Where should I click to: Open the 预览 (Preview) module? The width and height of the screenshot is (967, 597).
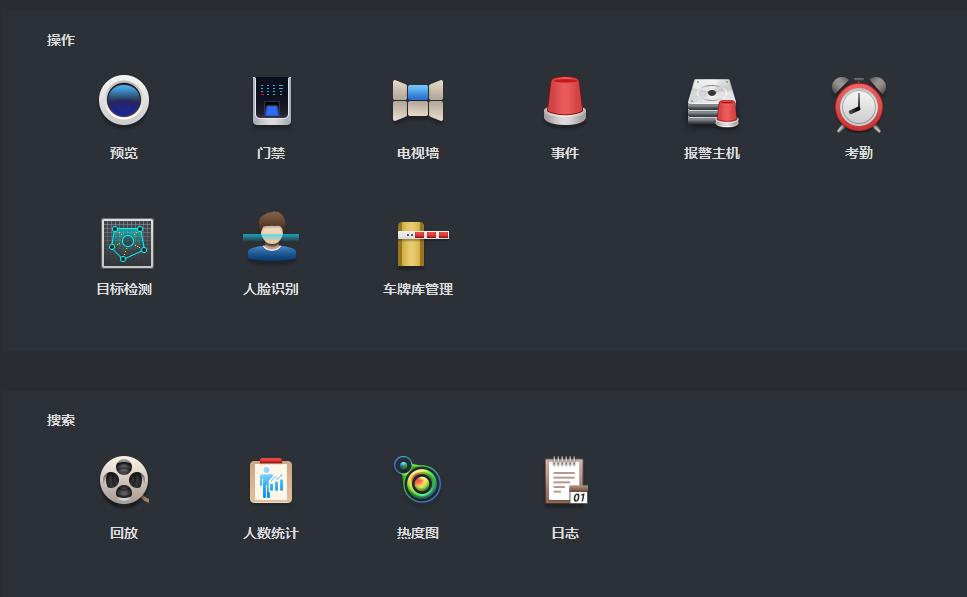(124, 100)
